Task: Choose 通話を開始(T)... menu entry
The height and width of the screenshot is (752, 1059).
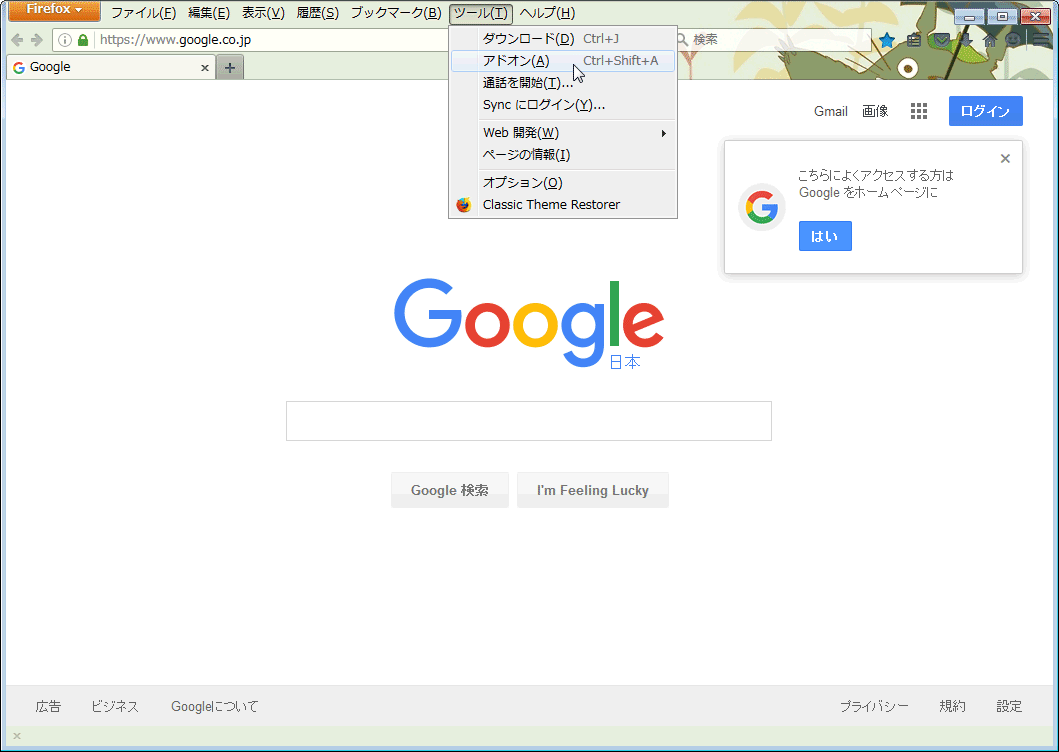Action: pyautogui.click(x=563, y=83)
